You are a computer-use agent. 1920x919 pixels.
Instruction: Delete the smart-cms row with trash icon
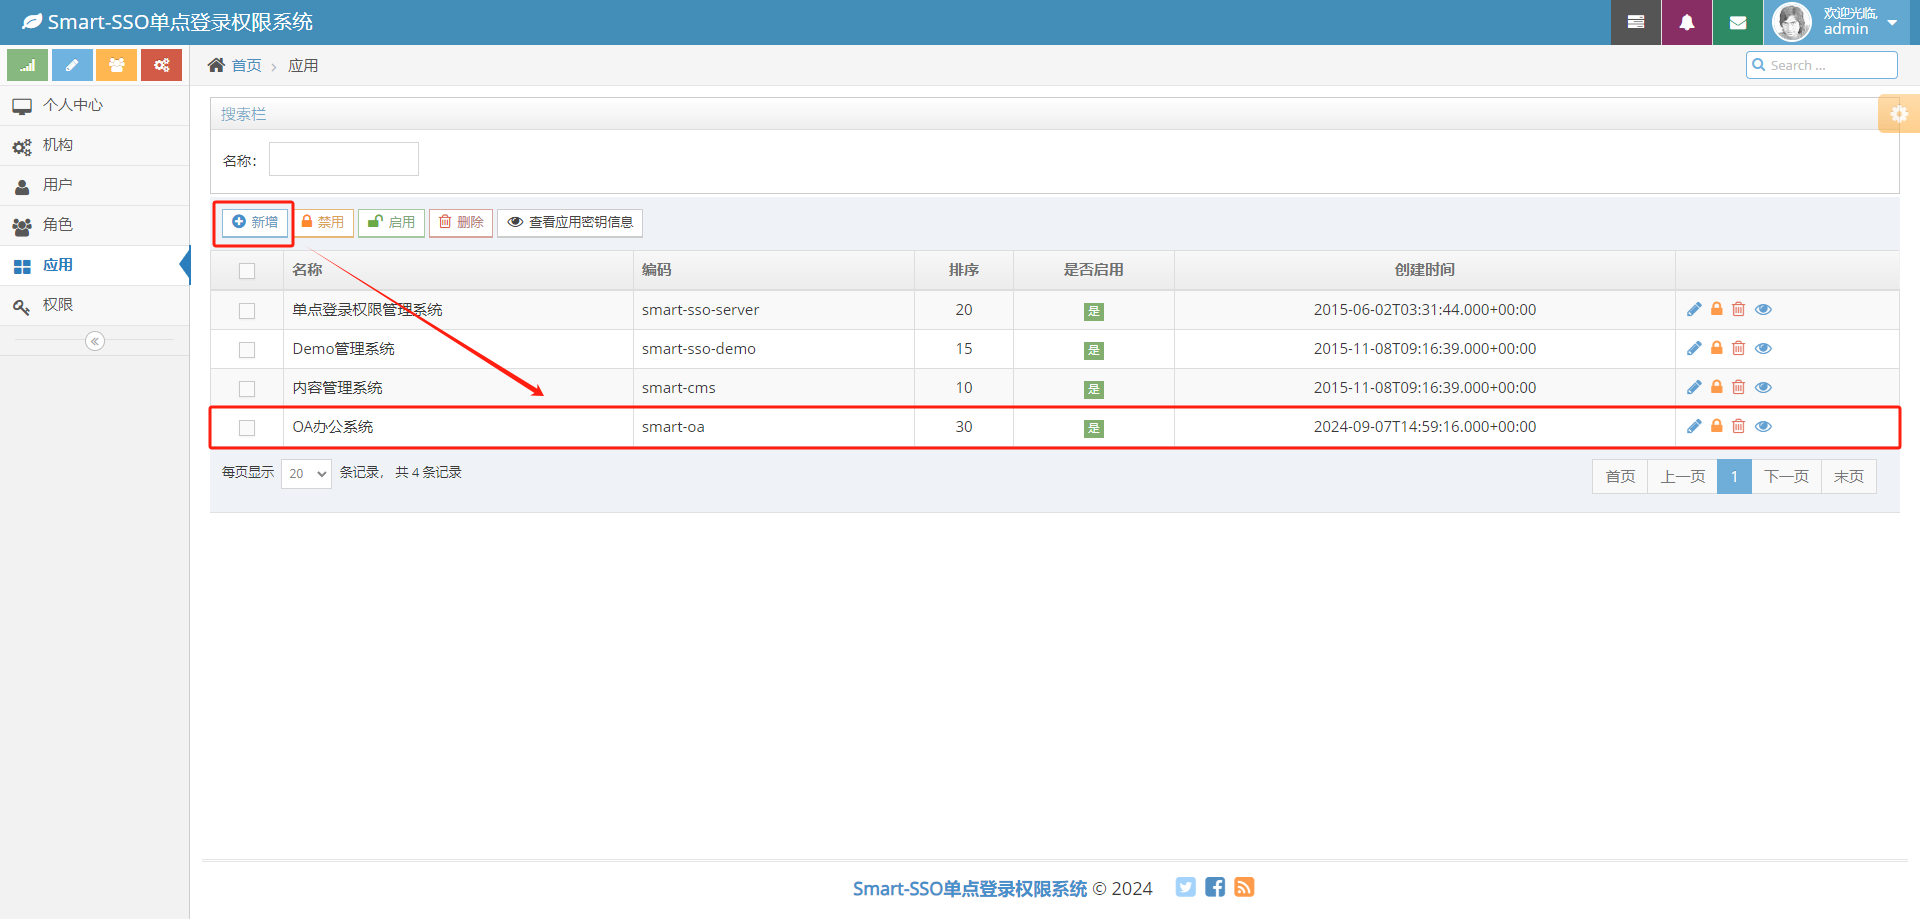coord(1739,387)
